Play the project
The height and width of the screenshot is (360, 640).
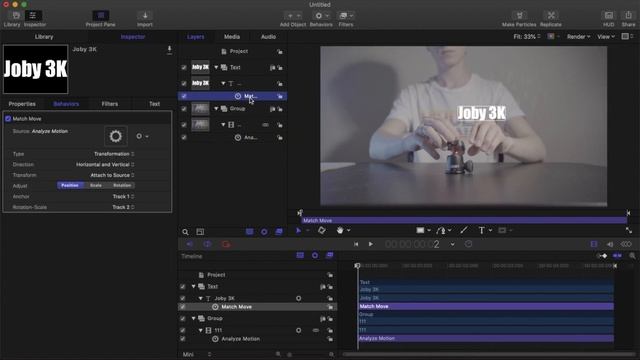[x=371, y=244]
